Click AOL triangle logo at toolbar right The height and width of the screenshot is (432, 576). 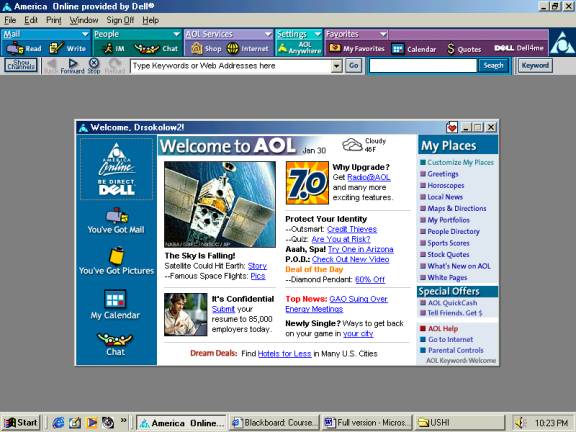click(562, 43)
